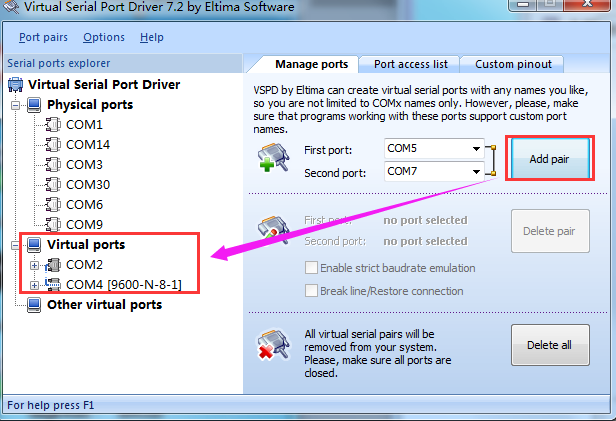The width and height of the screenshot is (616, 421).
Task: Click the Add pair button
Action: pos(549,159)
